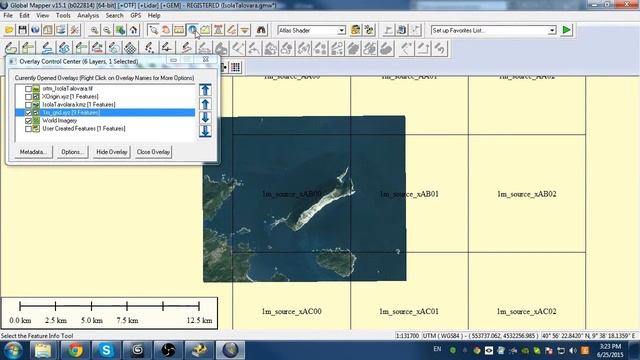640x360 pixels.
Task: Click the 1:131700 scale in status bar
Action: (x=407, y=336)
